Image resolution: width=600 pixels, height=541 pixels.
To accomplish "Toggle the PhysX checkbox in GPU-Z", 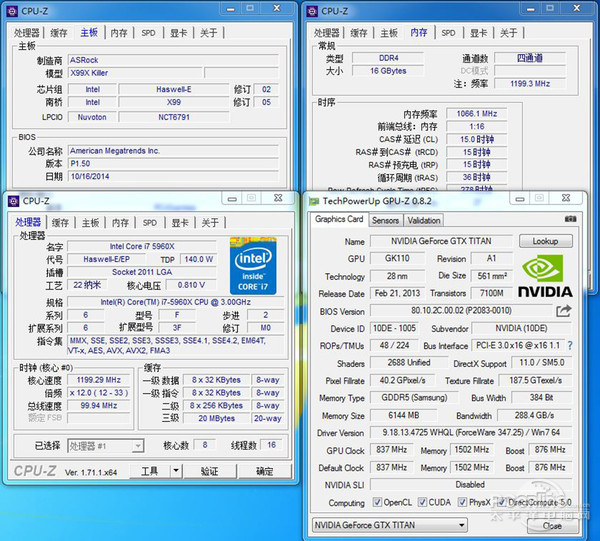I will [462, 502].
